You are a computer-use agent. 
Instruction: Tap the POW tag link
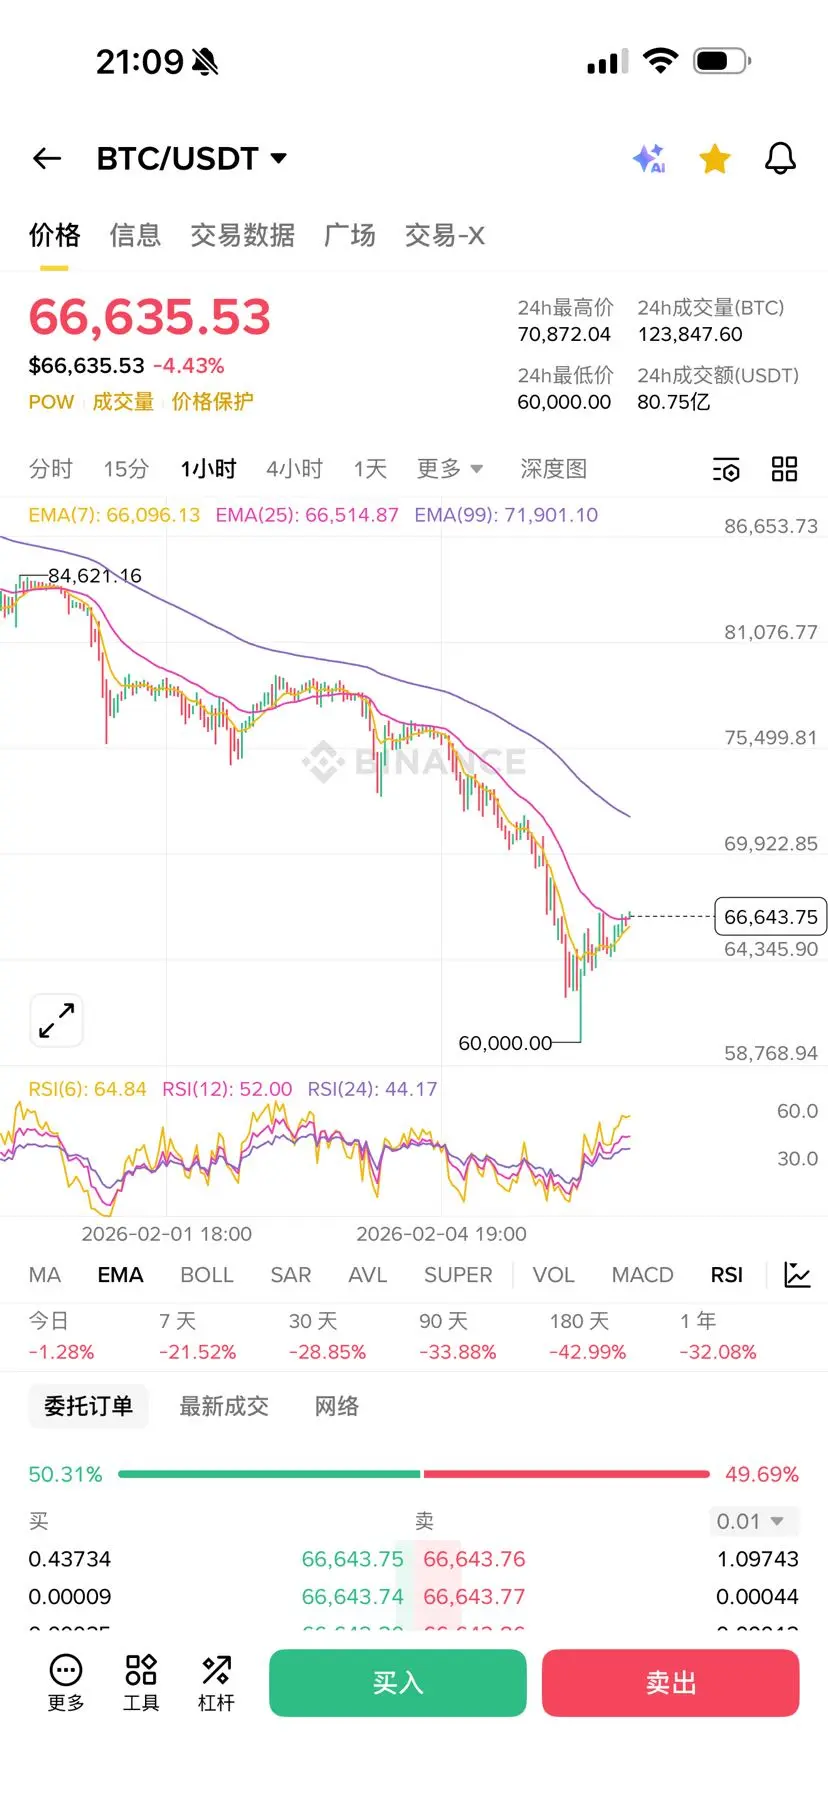point(51,402)
